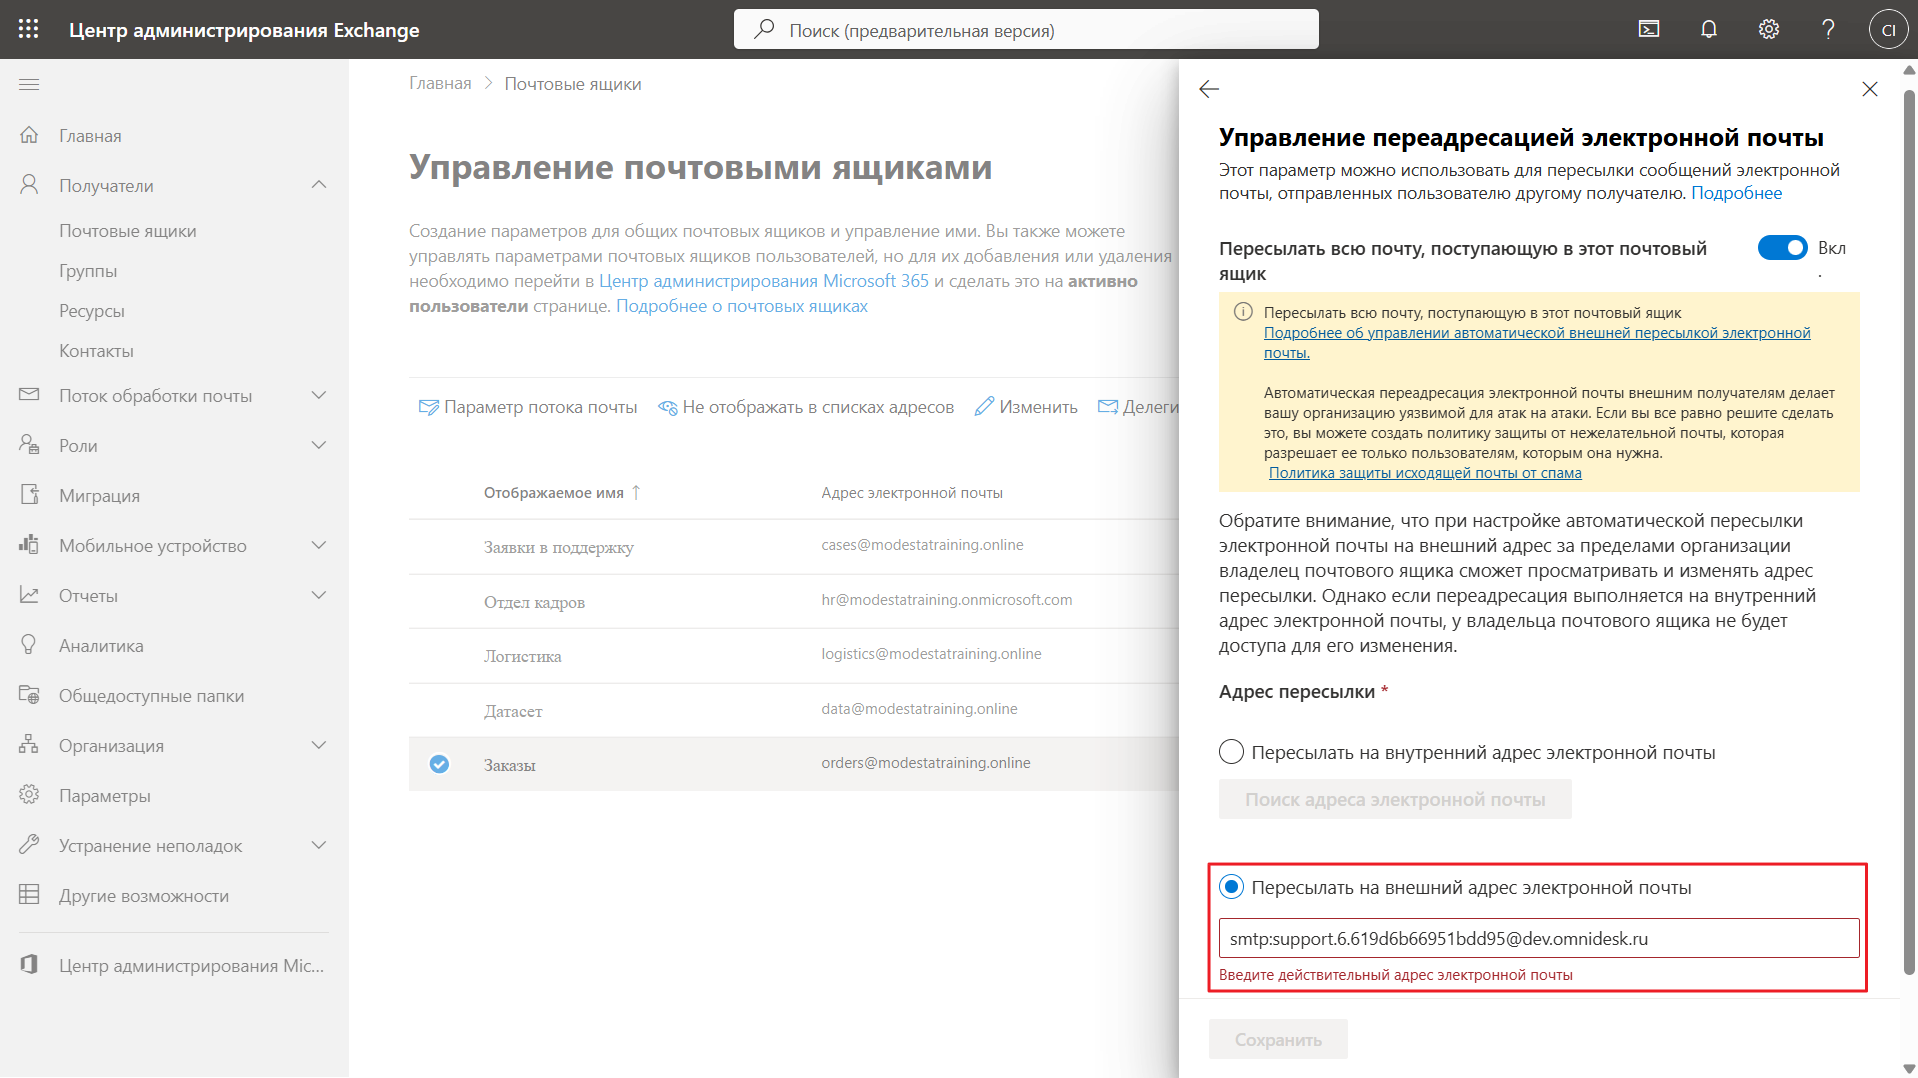Expand the Поток обработки почты chevron

[319, 395]
